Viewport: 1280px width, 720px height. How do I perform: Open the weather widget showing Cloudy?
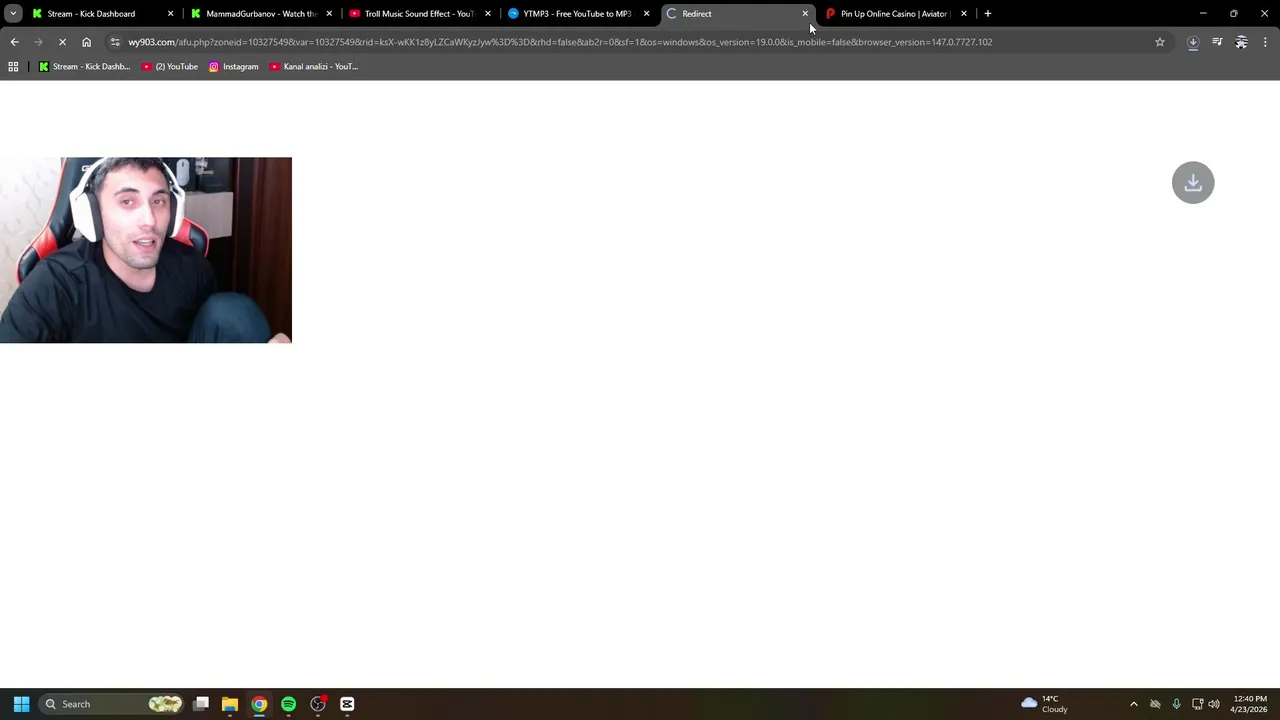coord(1044,704)
